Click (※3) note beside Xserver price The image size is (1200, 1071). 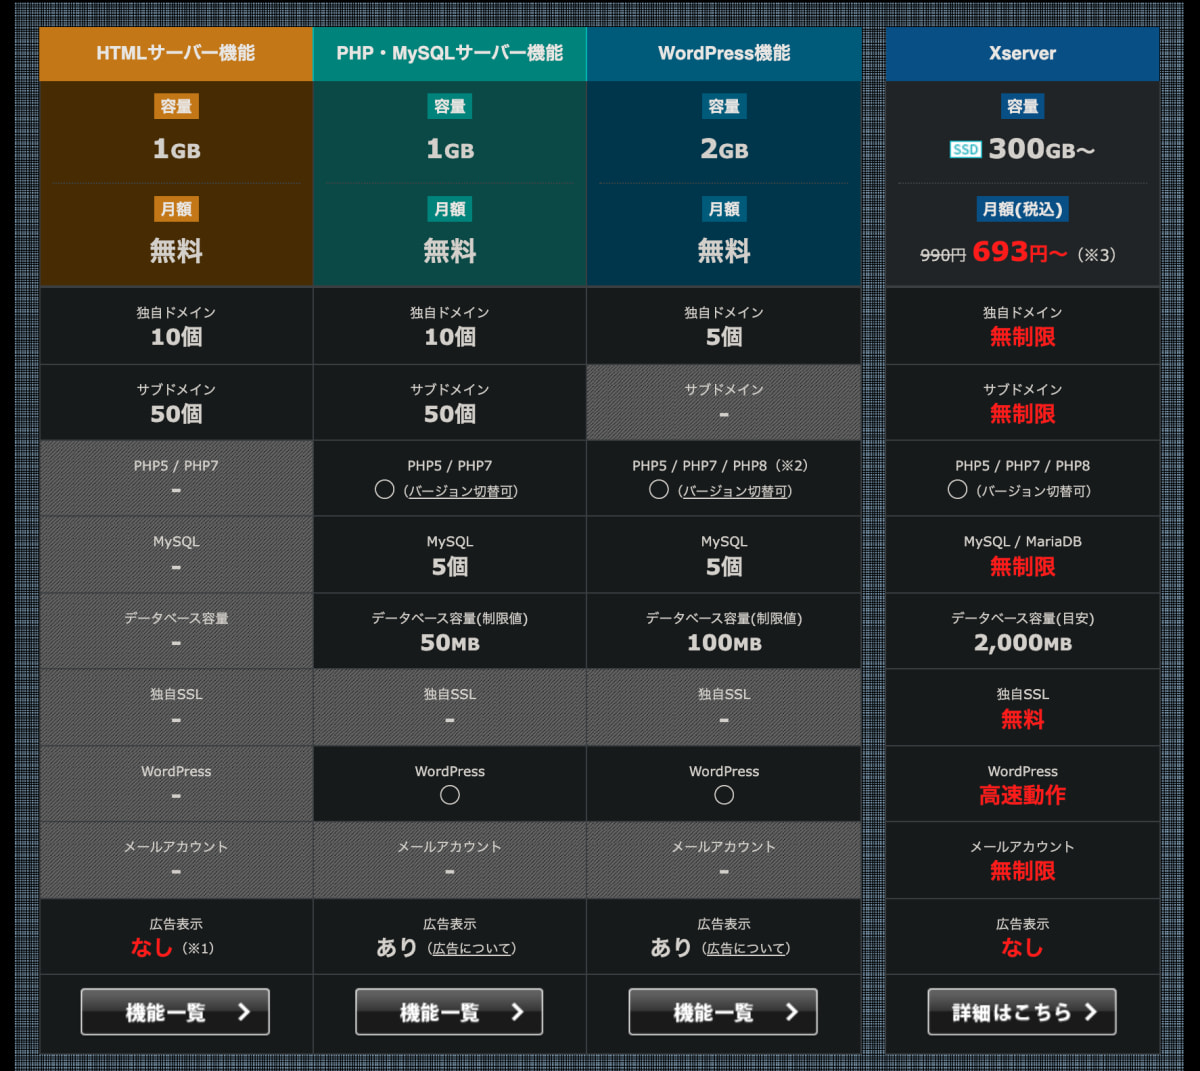1096,255
